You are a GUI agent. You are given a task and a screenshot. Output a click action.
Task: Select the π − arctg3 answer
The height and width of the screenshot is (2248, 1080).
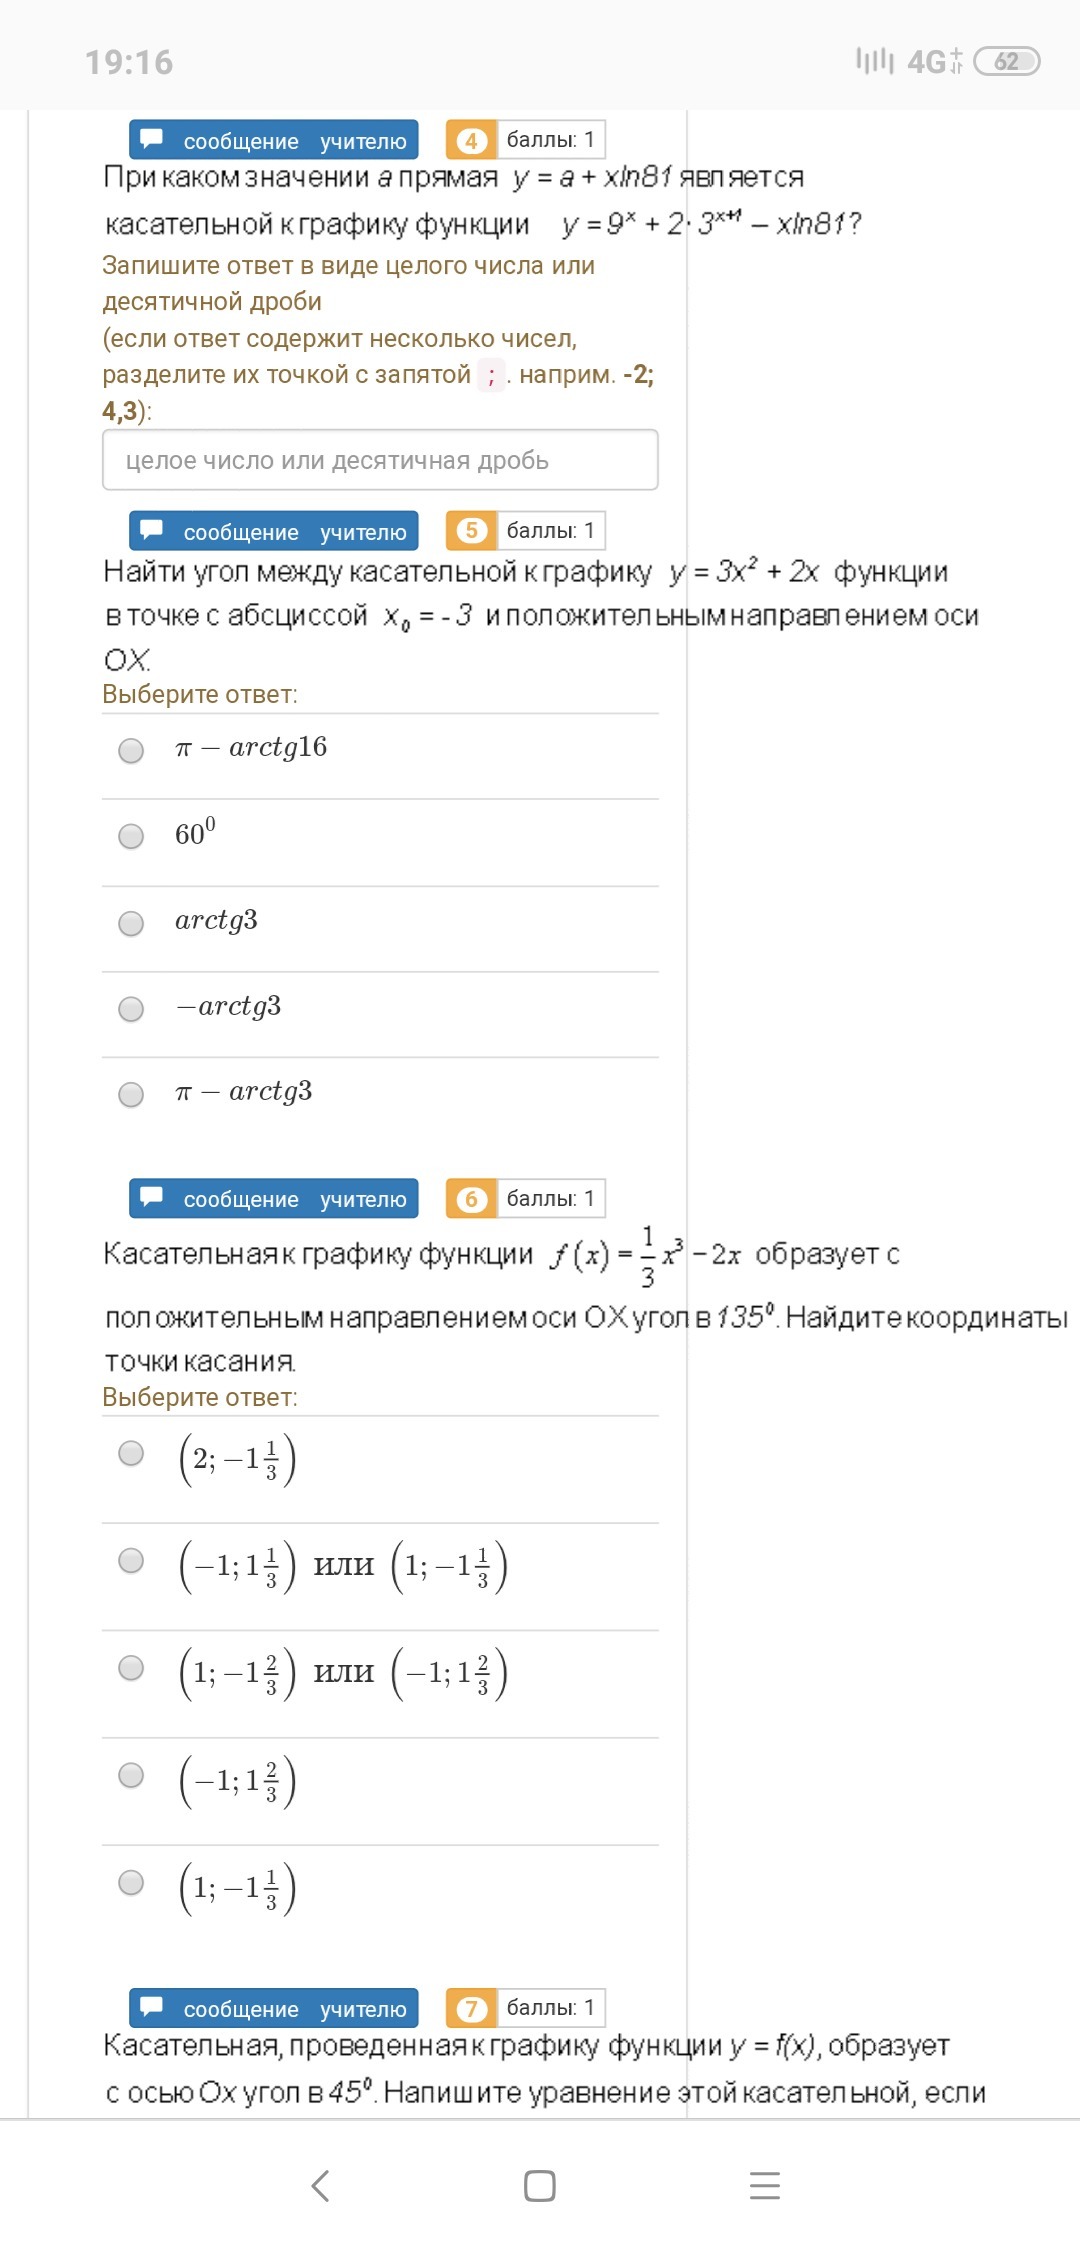click(131, 1094)
